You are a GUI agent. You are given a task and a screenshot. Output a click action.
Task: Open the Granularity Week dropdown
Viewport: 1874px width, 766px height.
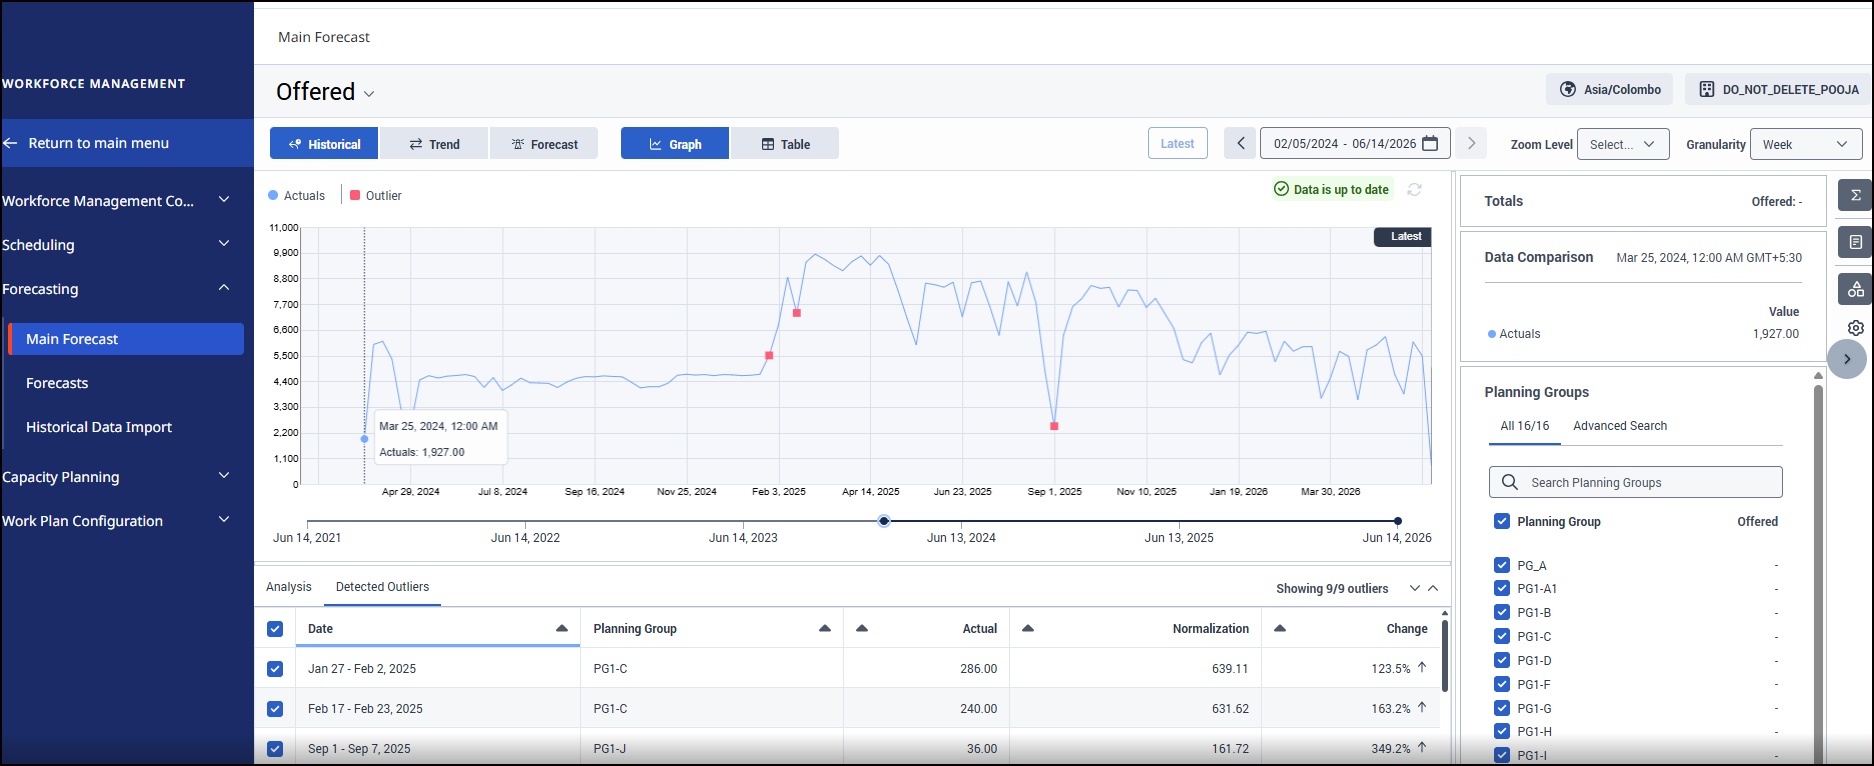tap(1806, 144)
